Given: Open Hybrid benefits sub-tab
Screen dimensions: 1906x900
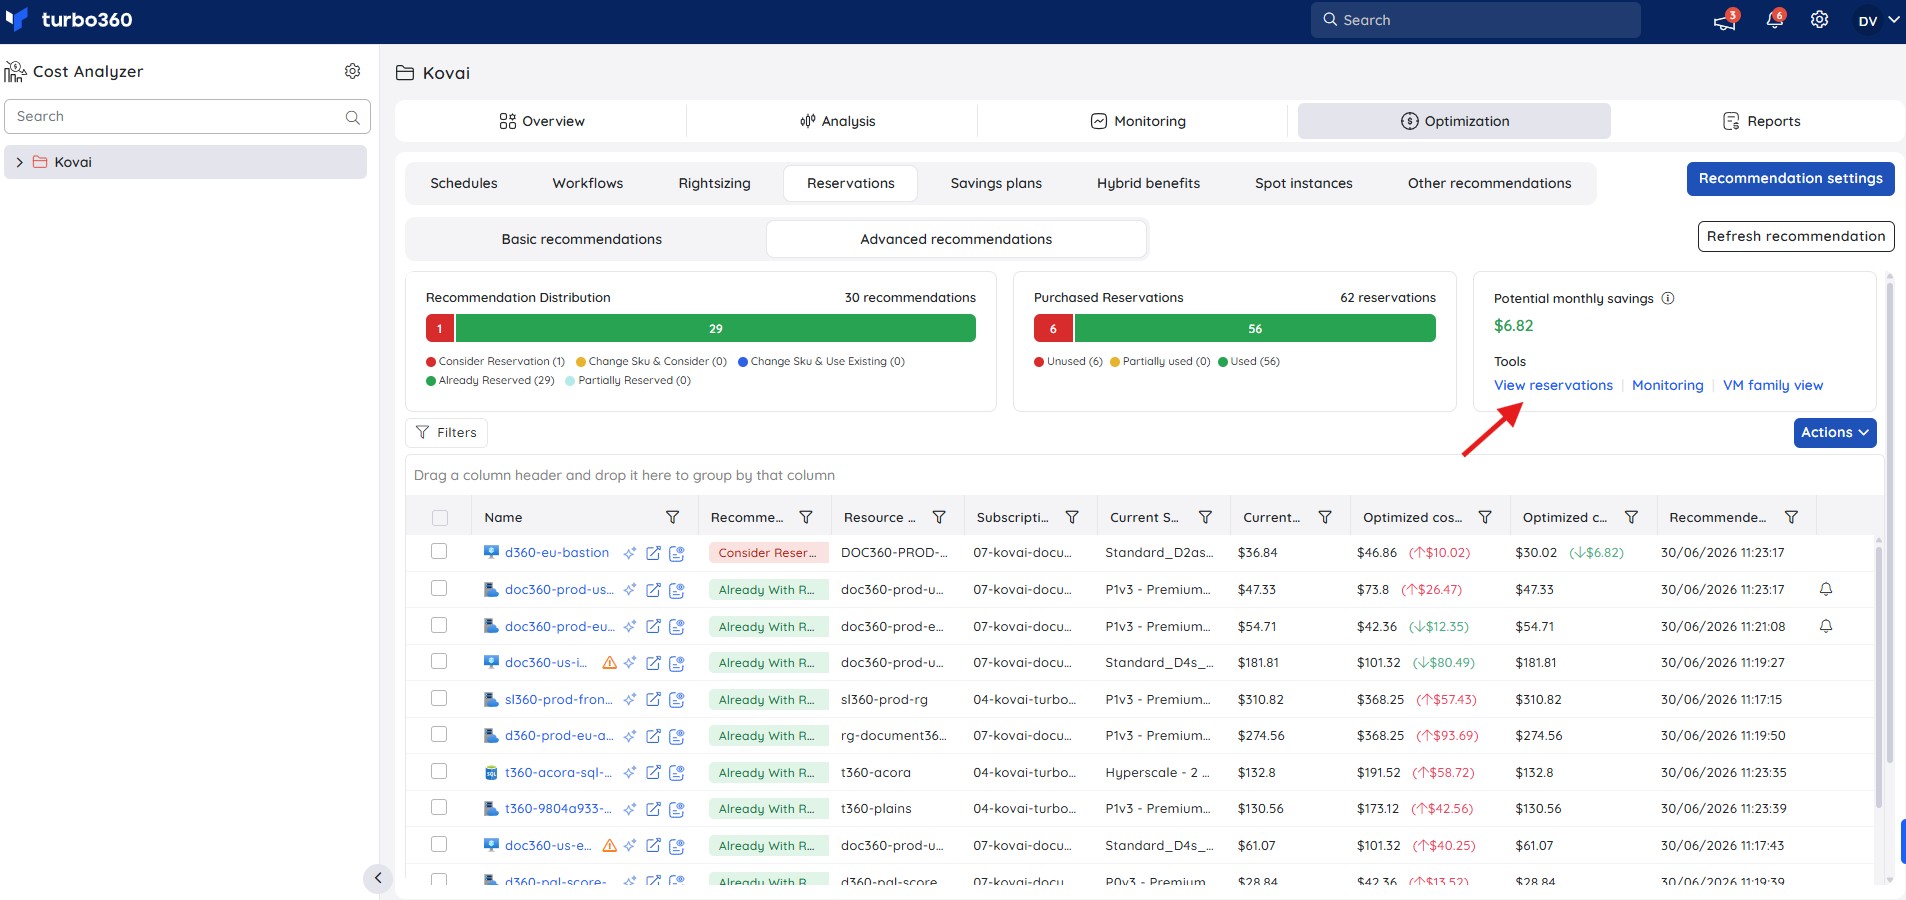Looking at the screenshot, I should tap(1148, 183).
